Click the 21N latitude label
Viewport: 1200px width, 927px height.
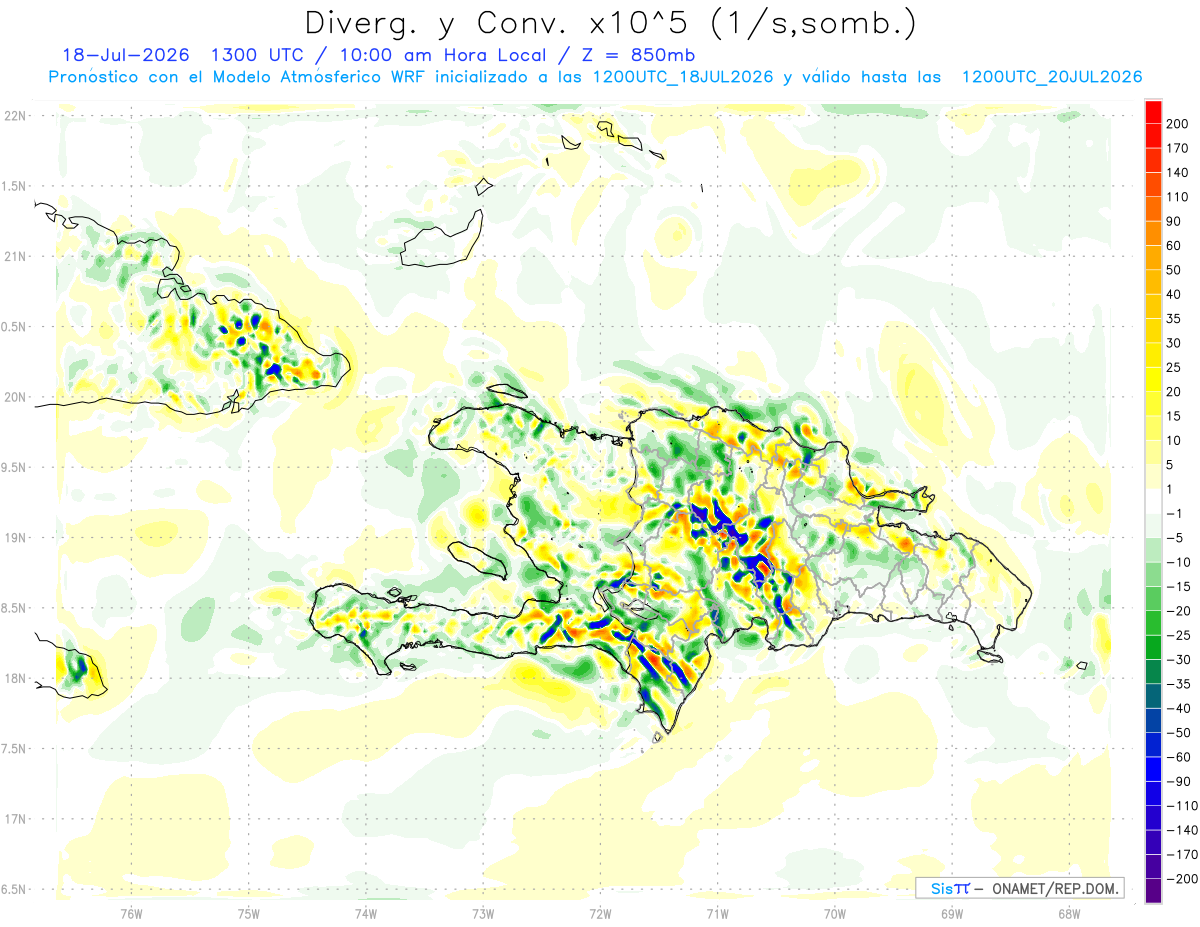14,256
